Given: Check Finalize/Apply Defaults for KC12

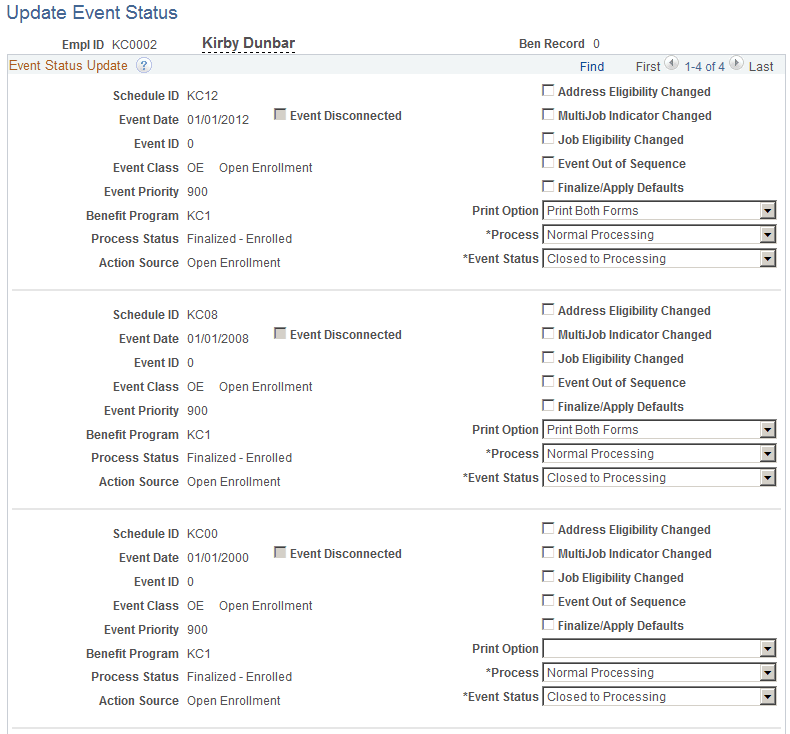Looking at the screenshot, I should click(x=548, y=186).
